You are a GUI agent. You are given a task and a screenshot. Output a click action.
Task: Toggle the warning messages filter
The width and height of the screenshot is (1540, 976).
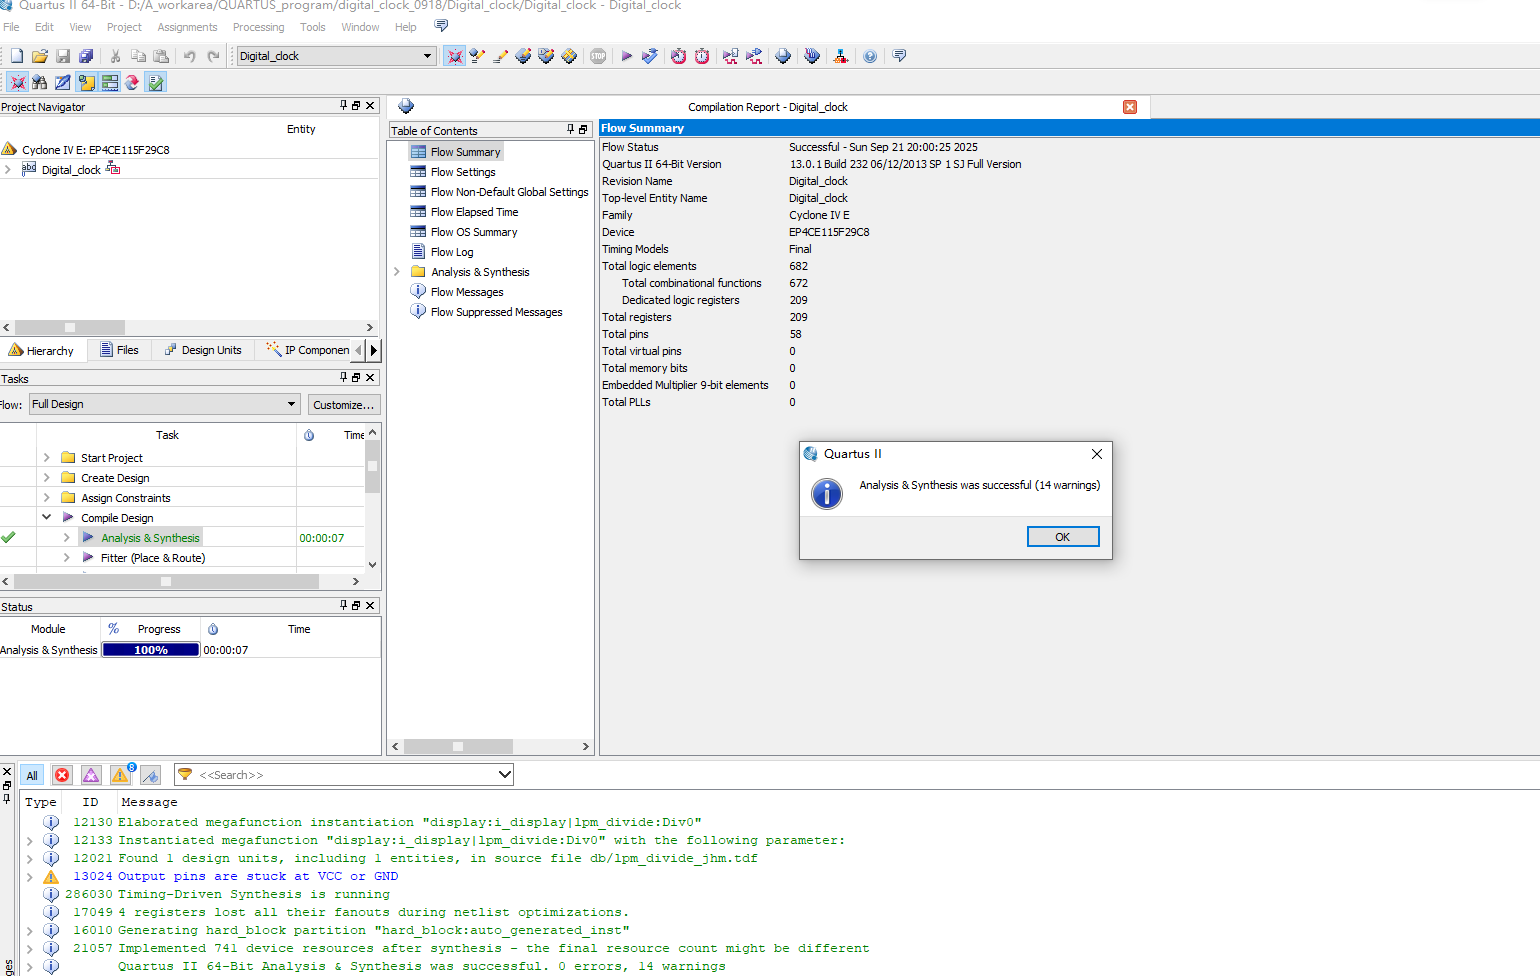(x=121, y=775)
